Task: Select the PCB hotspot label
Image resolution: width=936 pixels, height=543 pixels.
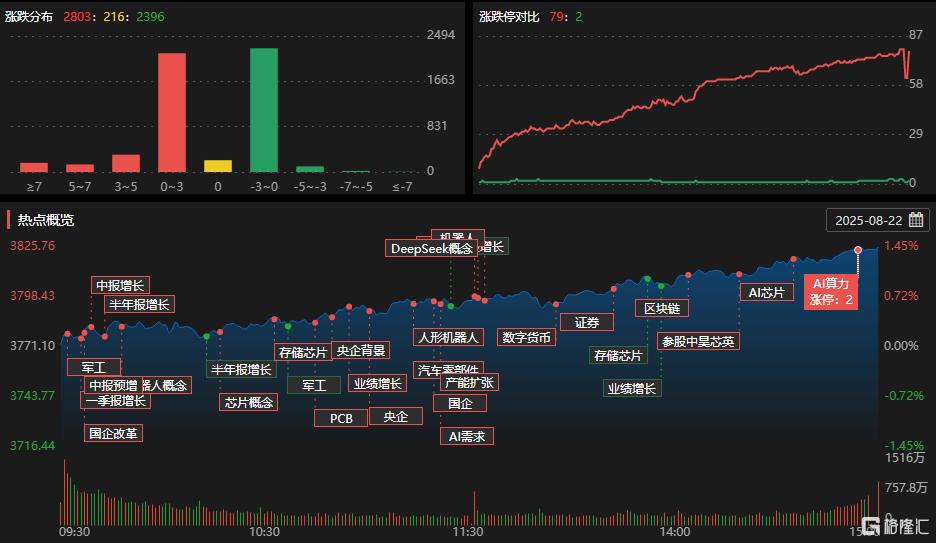Action: click(341, 418)
